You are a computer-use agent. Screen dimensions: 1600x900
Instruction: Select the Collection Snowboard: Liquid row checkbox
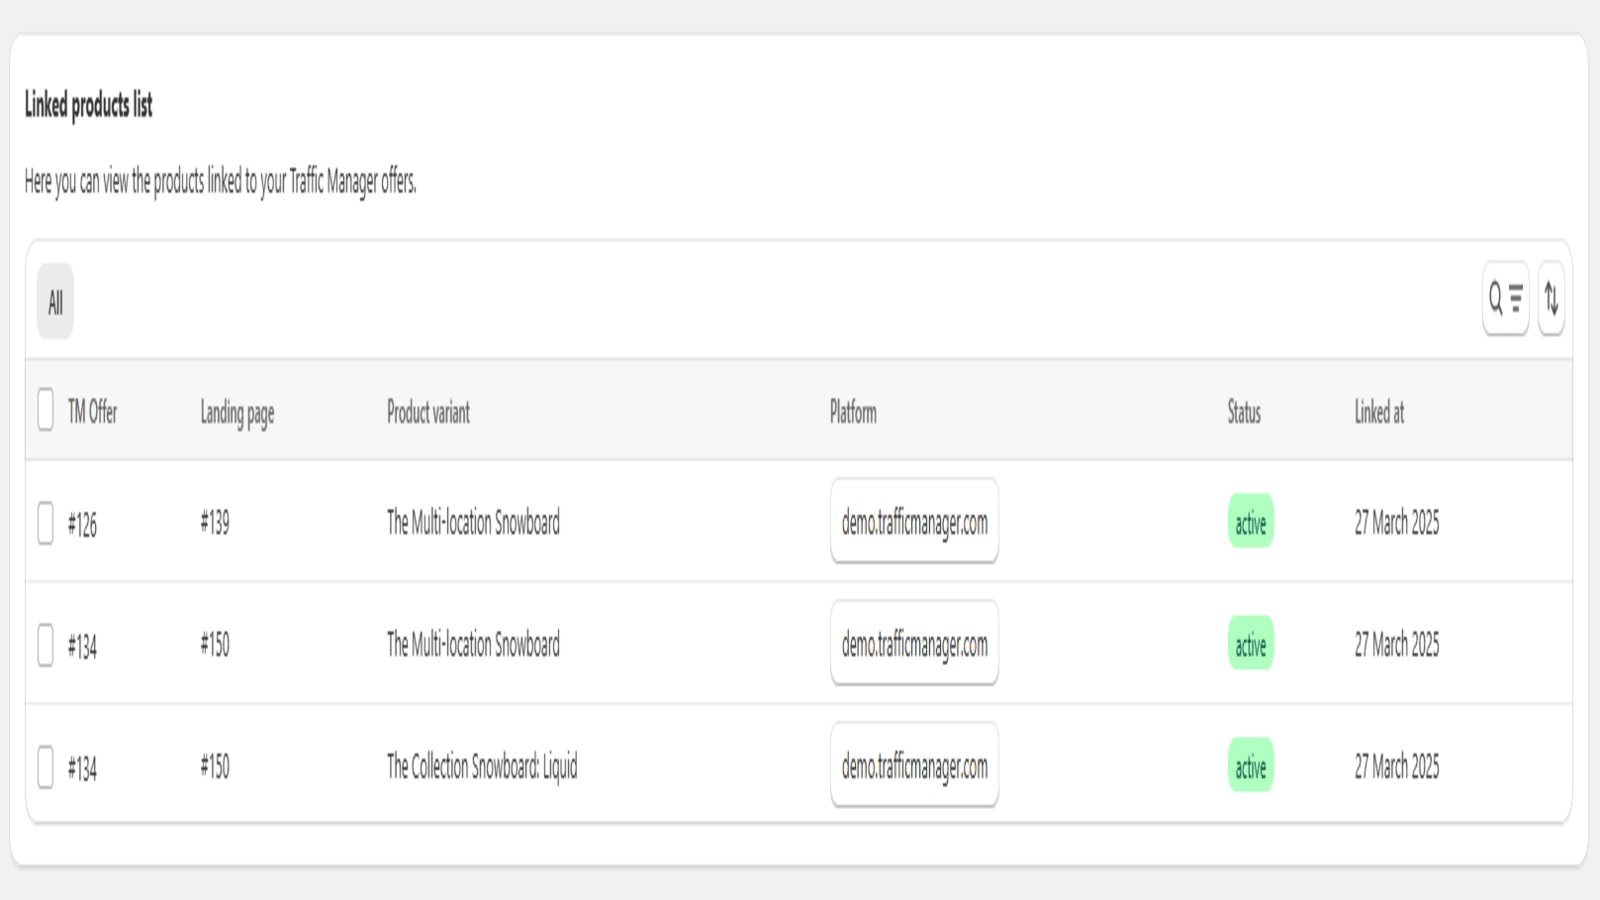point(45,767)
